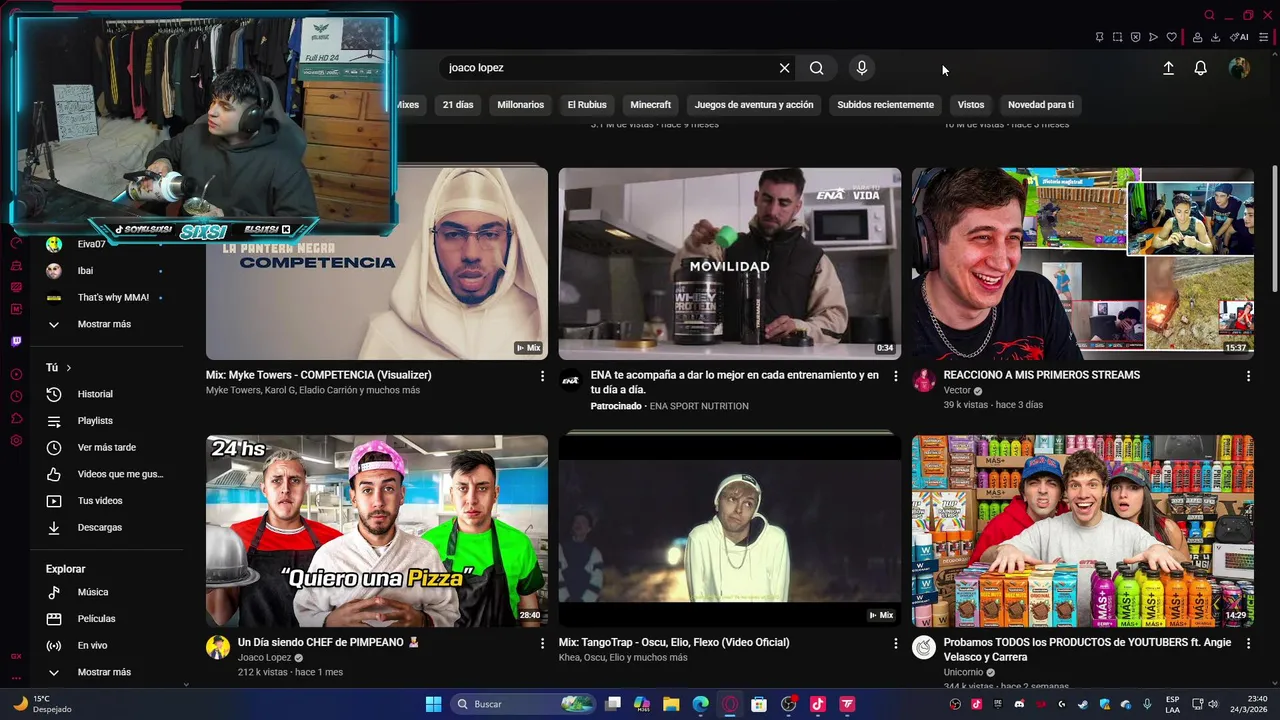
Task: Open options menu for Myke Towers COMPETENCIA mix
Action: (542, 376)
